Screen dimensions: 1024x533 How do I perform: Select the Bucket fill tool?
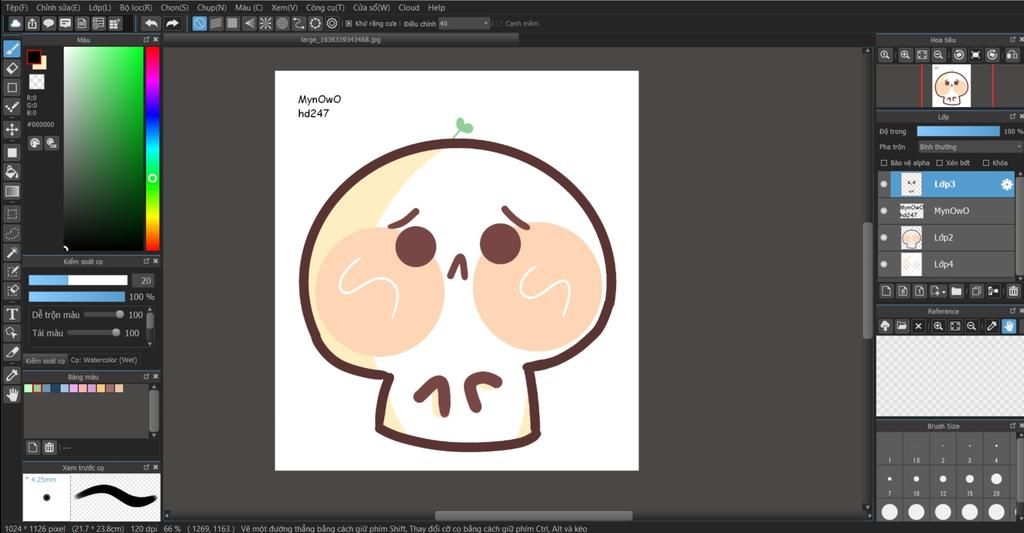tap(12, 171)
